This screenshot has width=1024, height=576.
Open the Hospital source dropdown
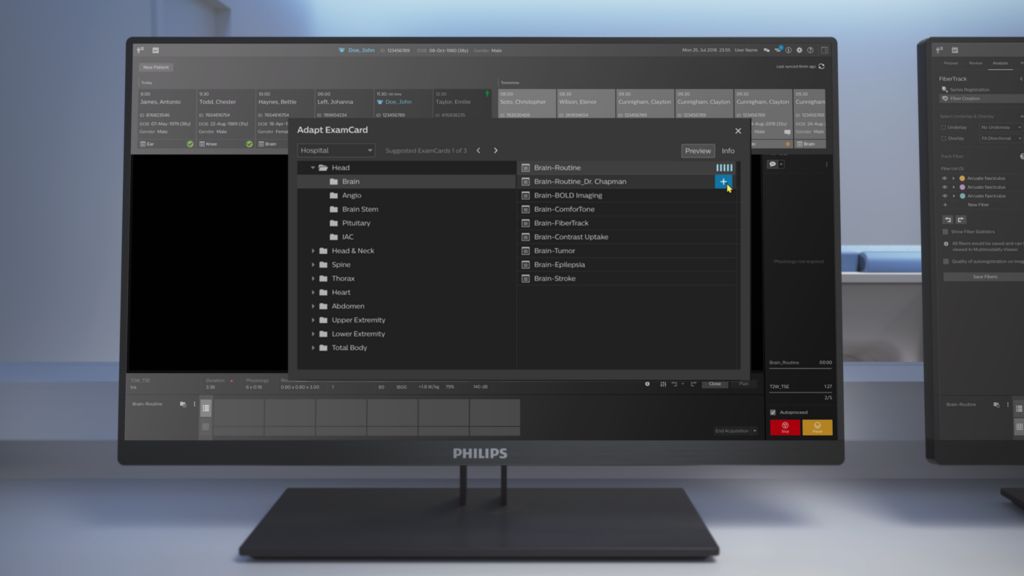[336, 150]
